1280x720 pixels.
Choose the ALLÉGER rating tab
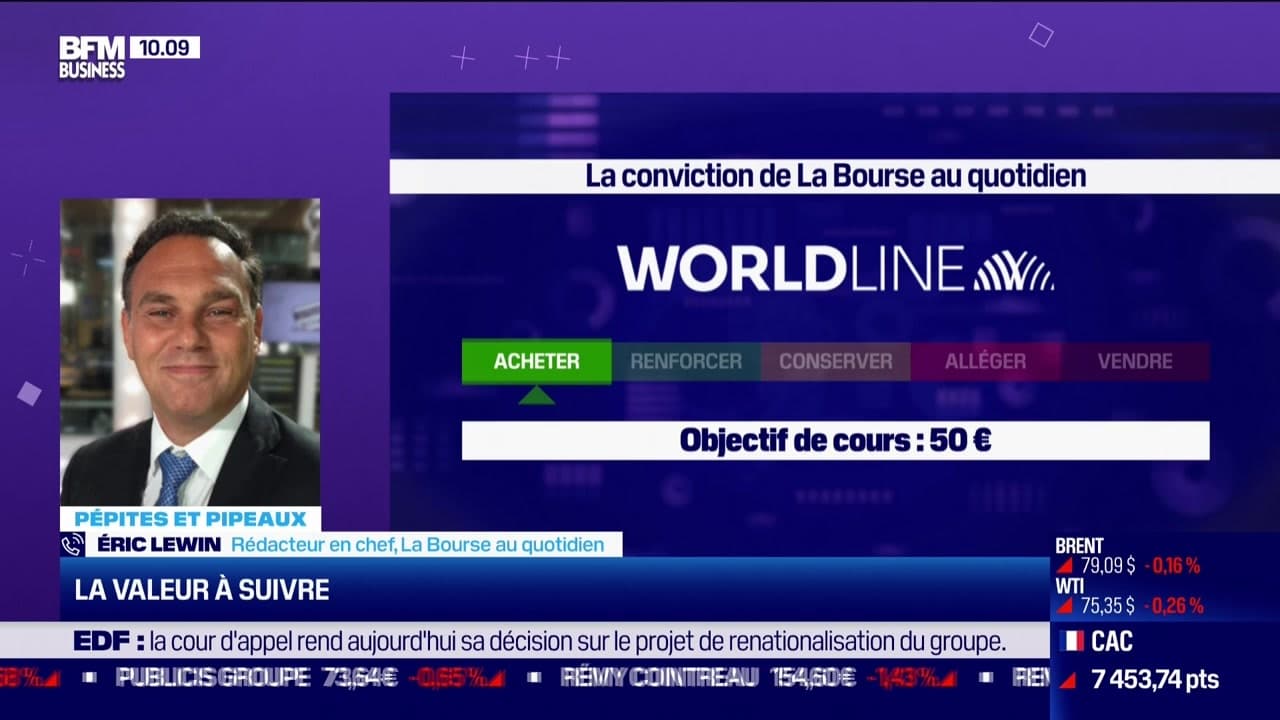[985, 361]
